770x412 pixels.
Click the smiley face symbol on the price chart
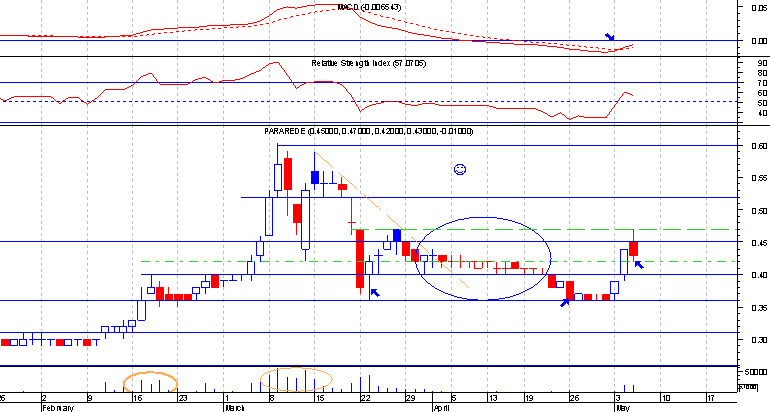(460, 169)
